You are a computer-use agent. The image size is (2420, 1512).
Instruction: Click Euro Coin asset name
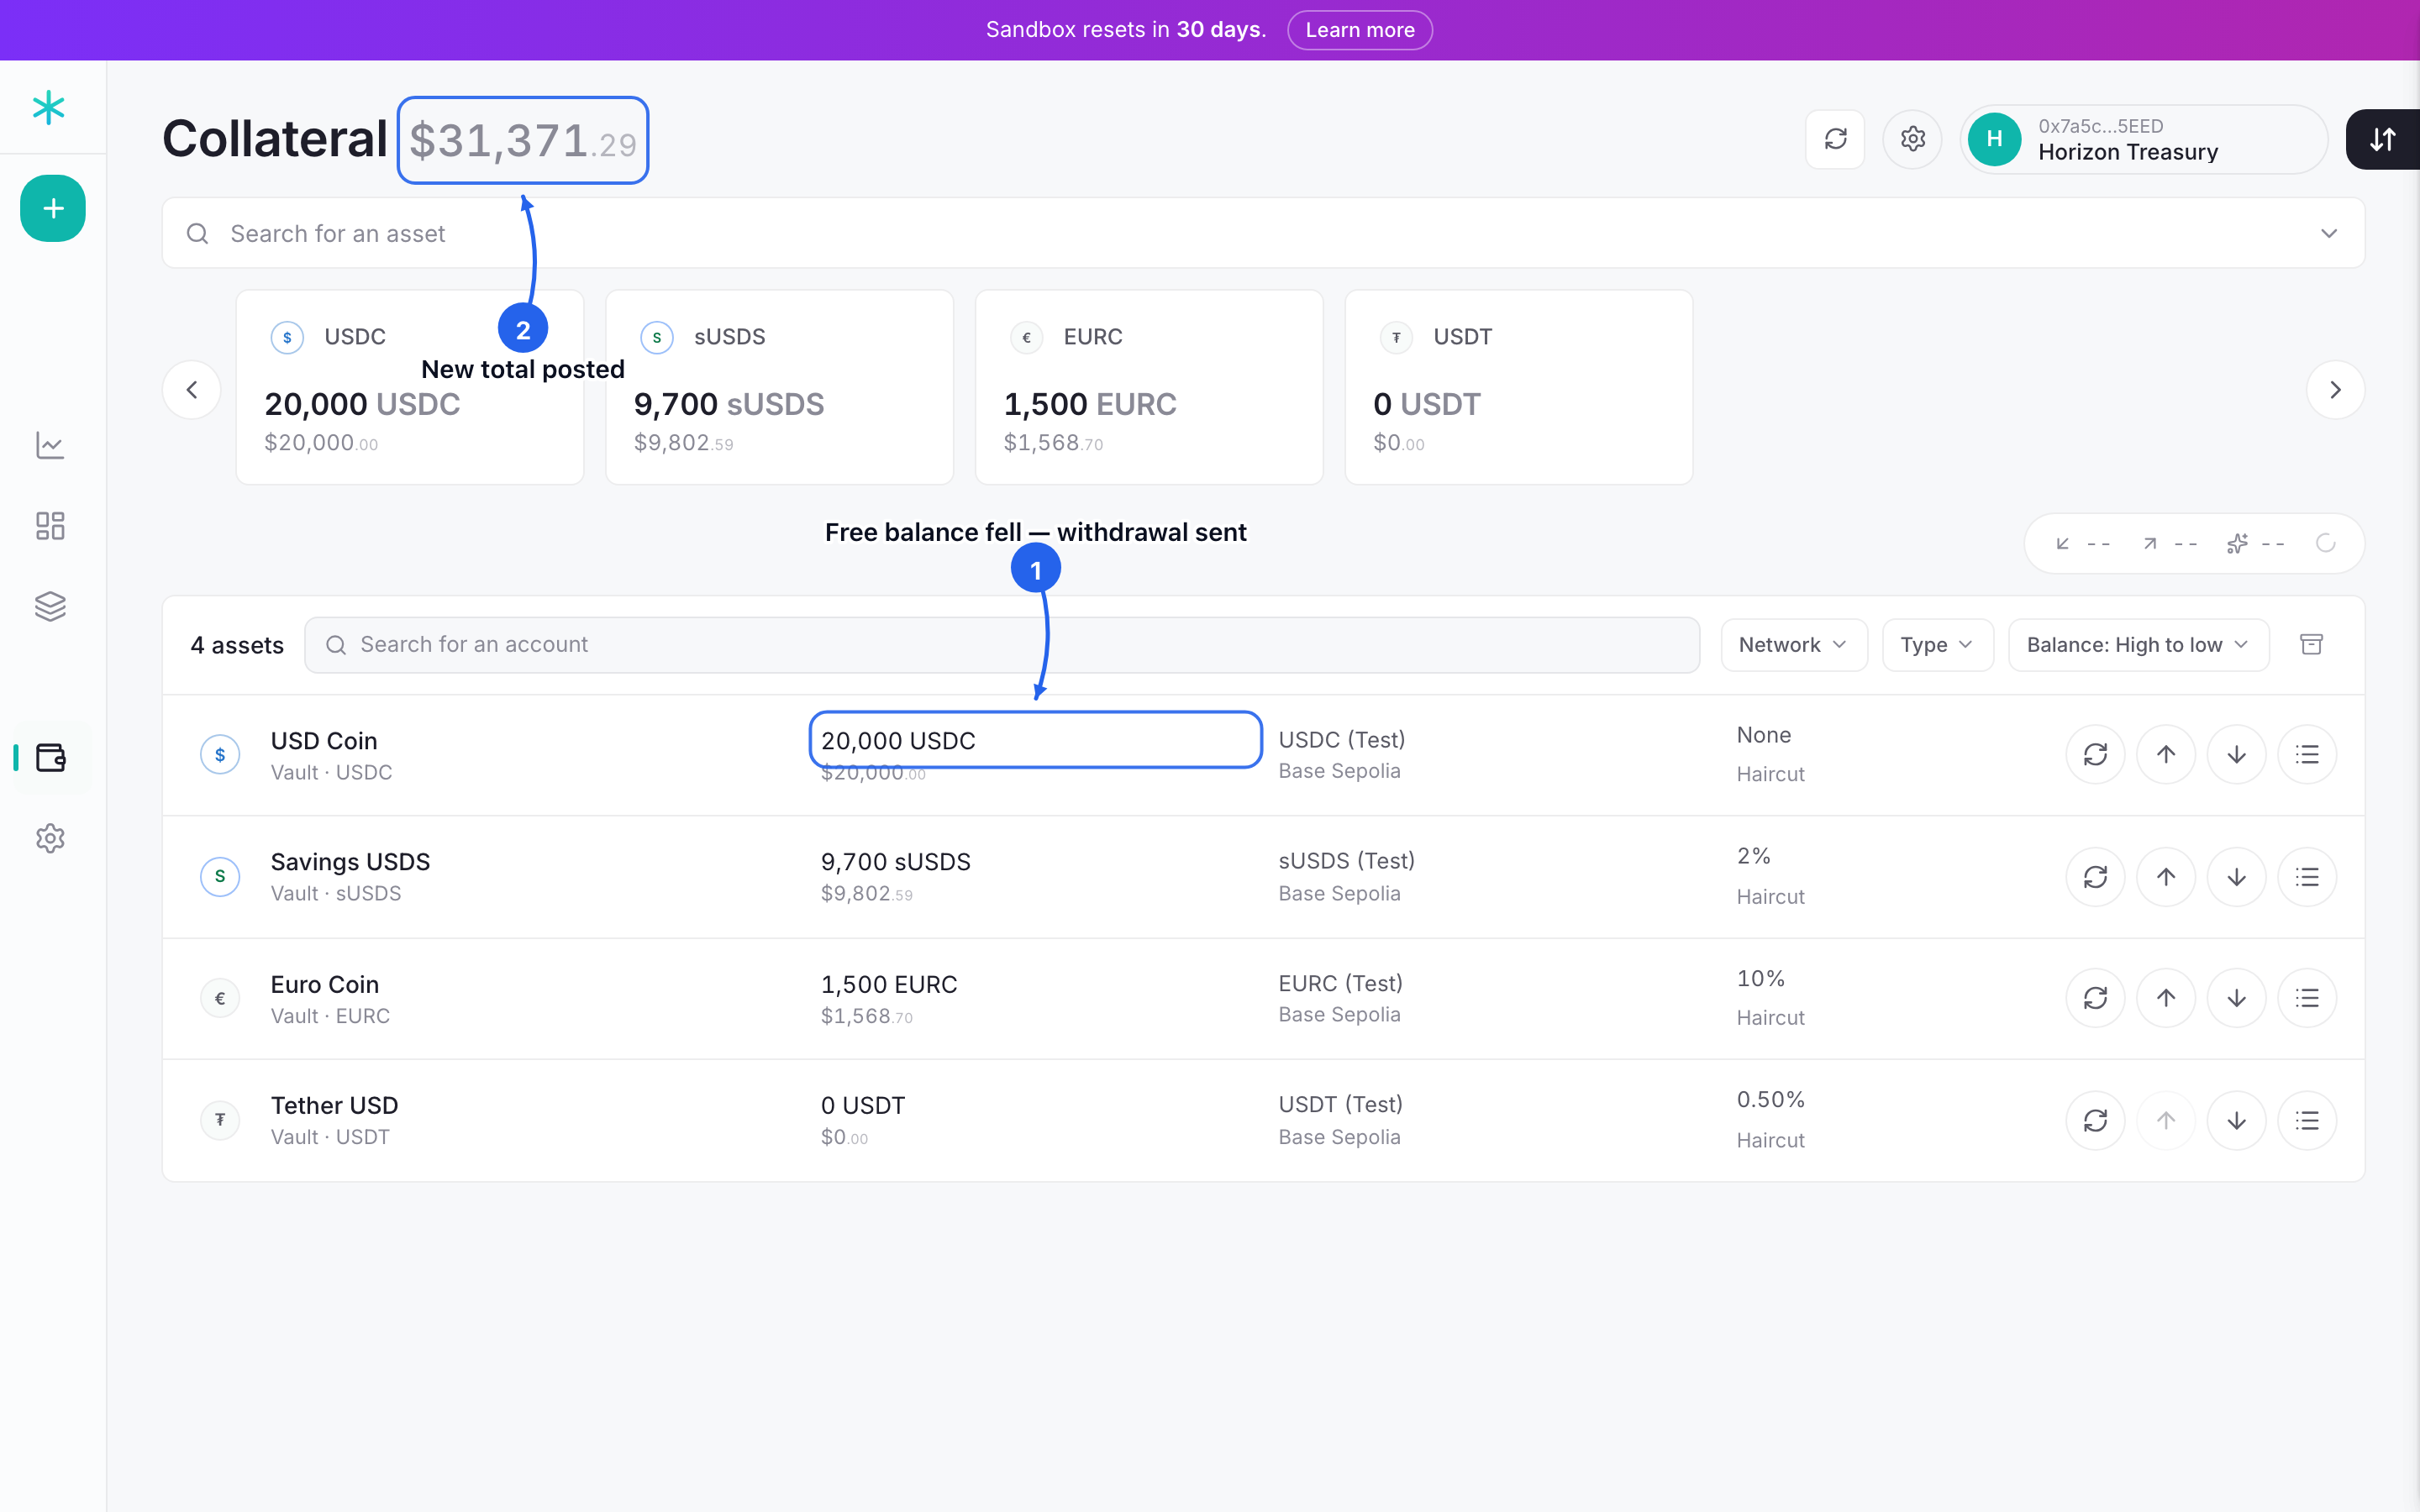coord(324,985)
